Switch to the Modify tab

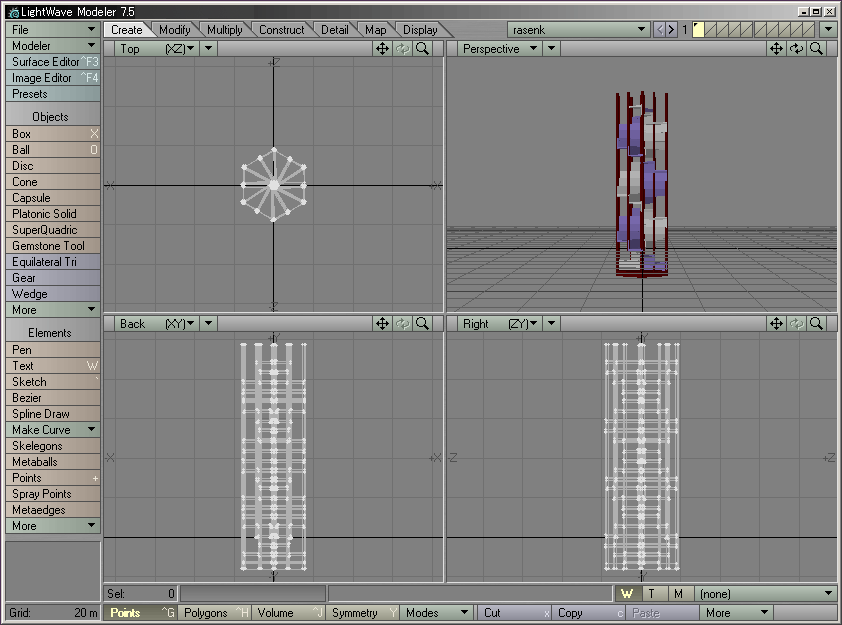[175, 30]
